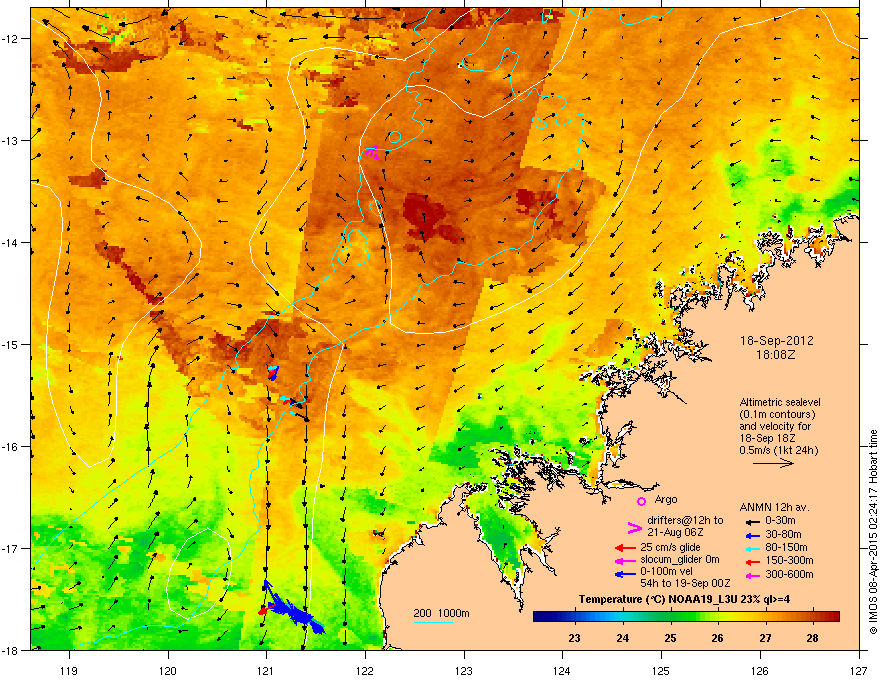Viewport: 880px width, 680px height.
Task: Click the 'slocum_glider 0m' legend label
Action: pos(680,559)
